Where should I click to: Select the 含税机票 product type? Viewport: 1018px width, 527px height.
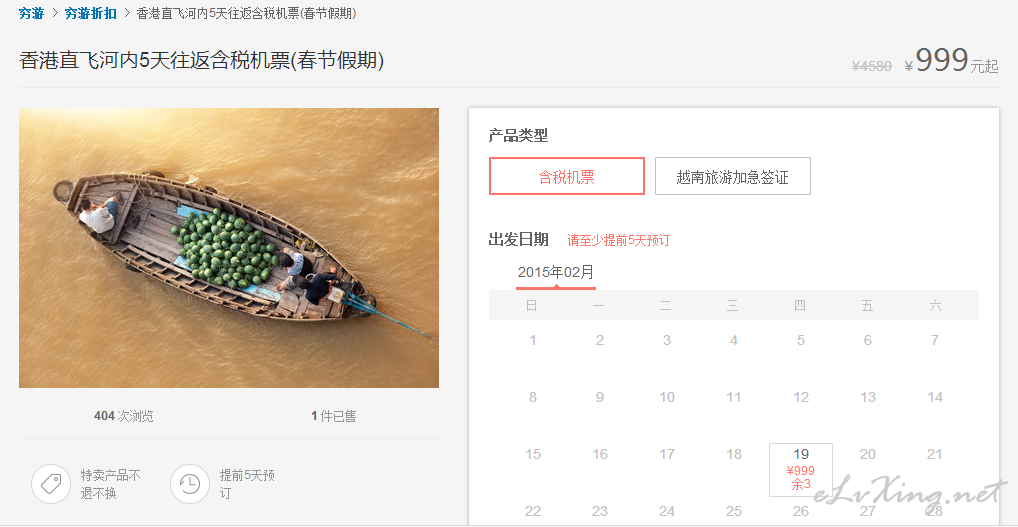click(567, 176)
